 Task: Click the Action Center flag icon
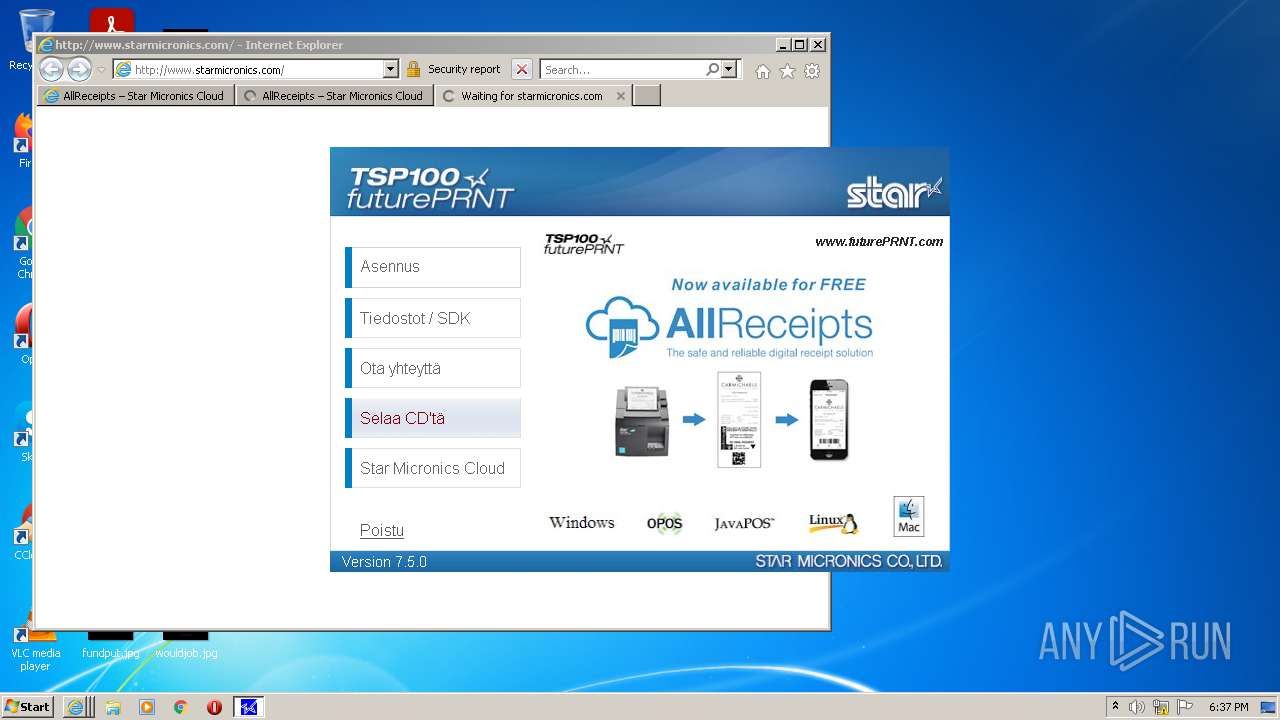(1185, 707)
